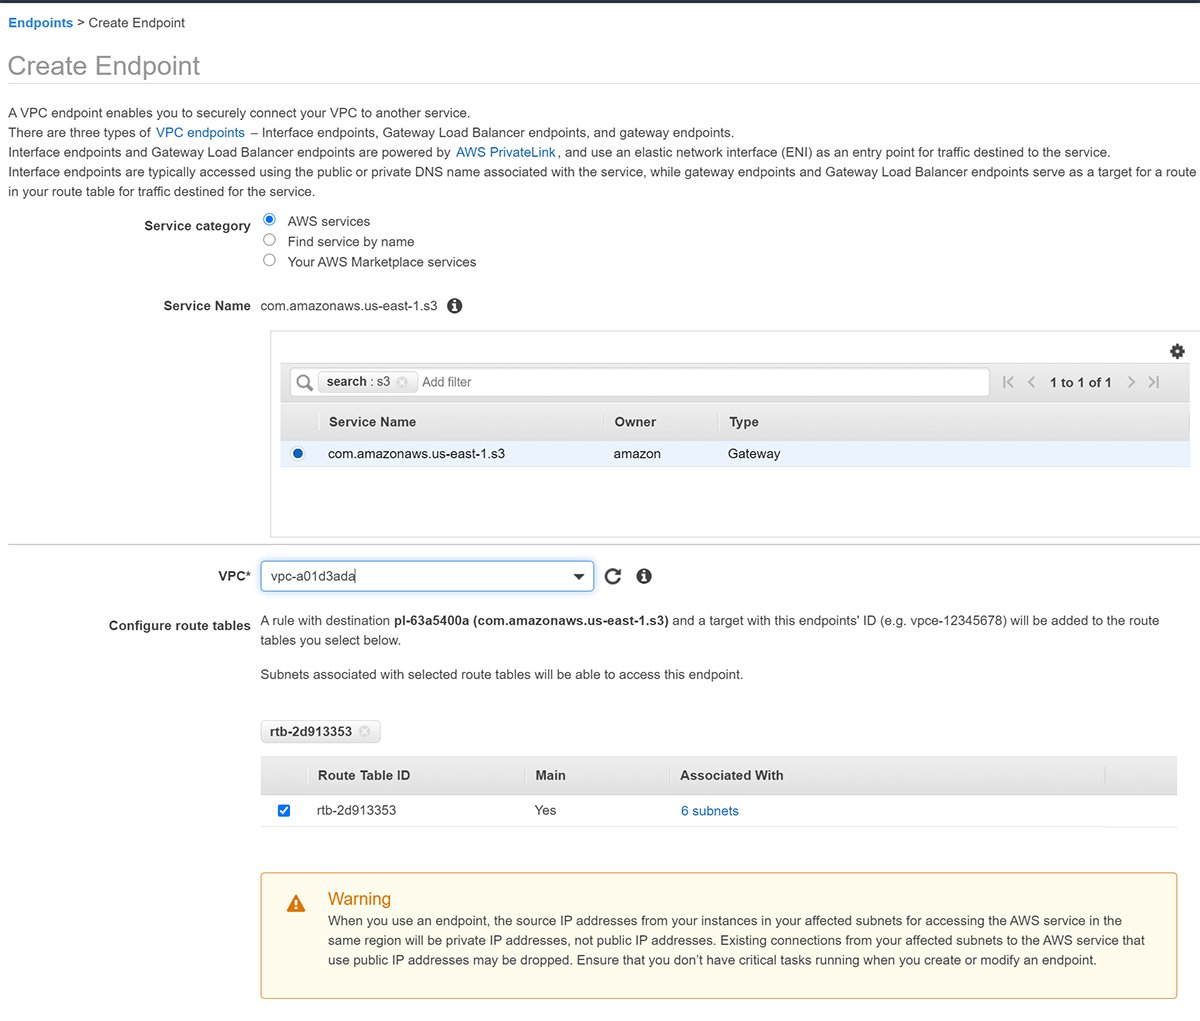Go to the previous page of services

1031,382
